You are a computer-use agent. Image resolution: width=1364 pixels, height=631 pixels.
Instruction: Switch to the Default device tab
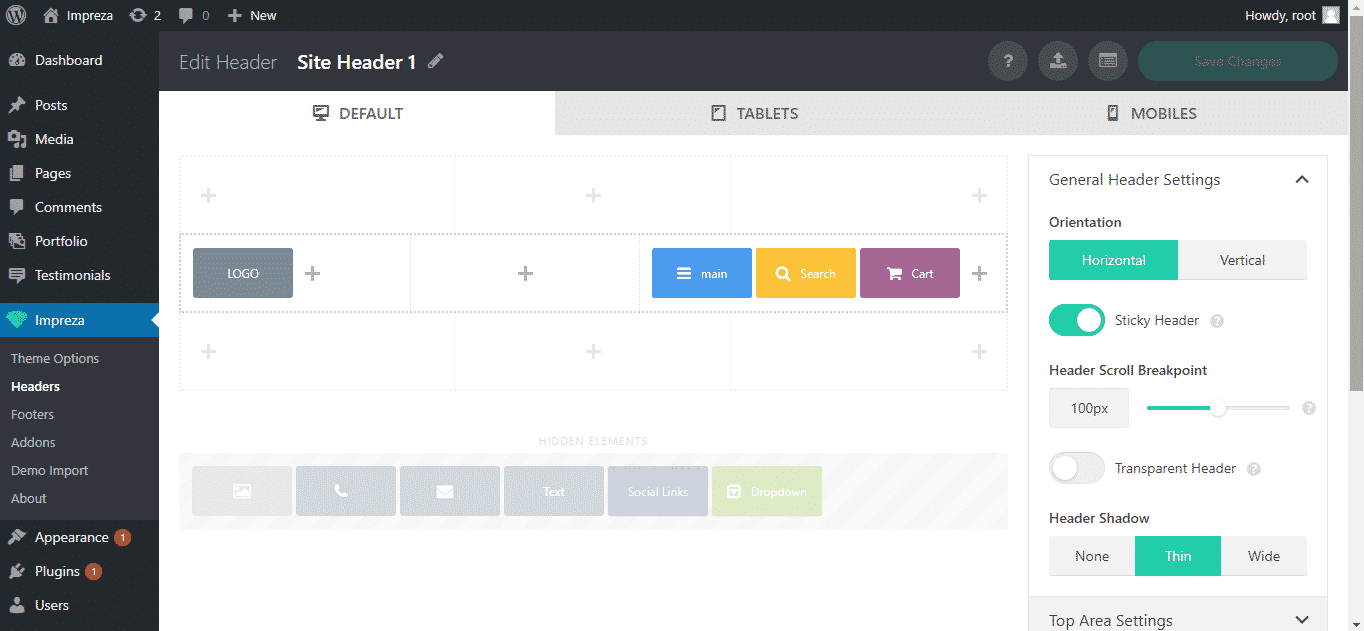coord(357,113)
